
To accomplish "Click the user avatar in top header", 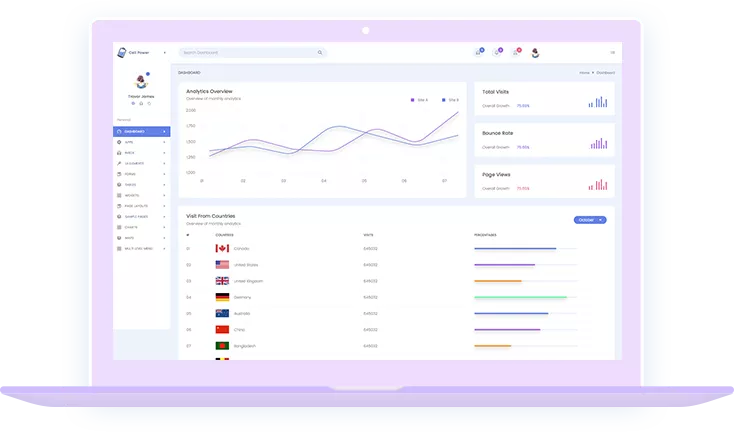I will point(535,53).
